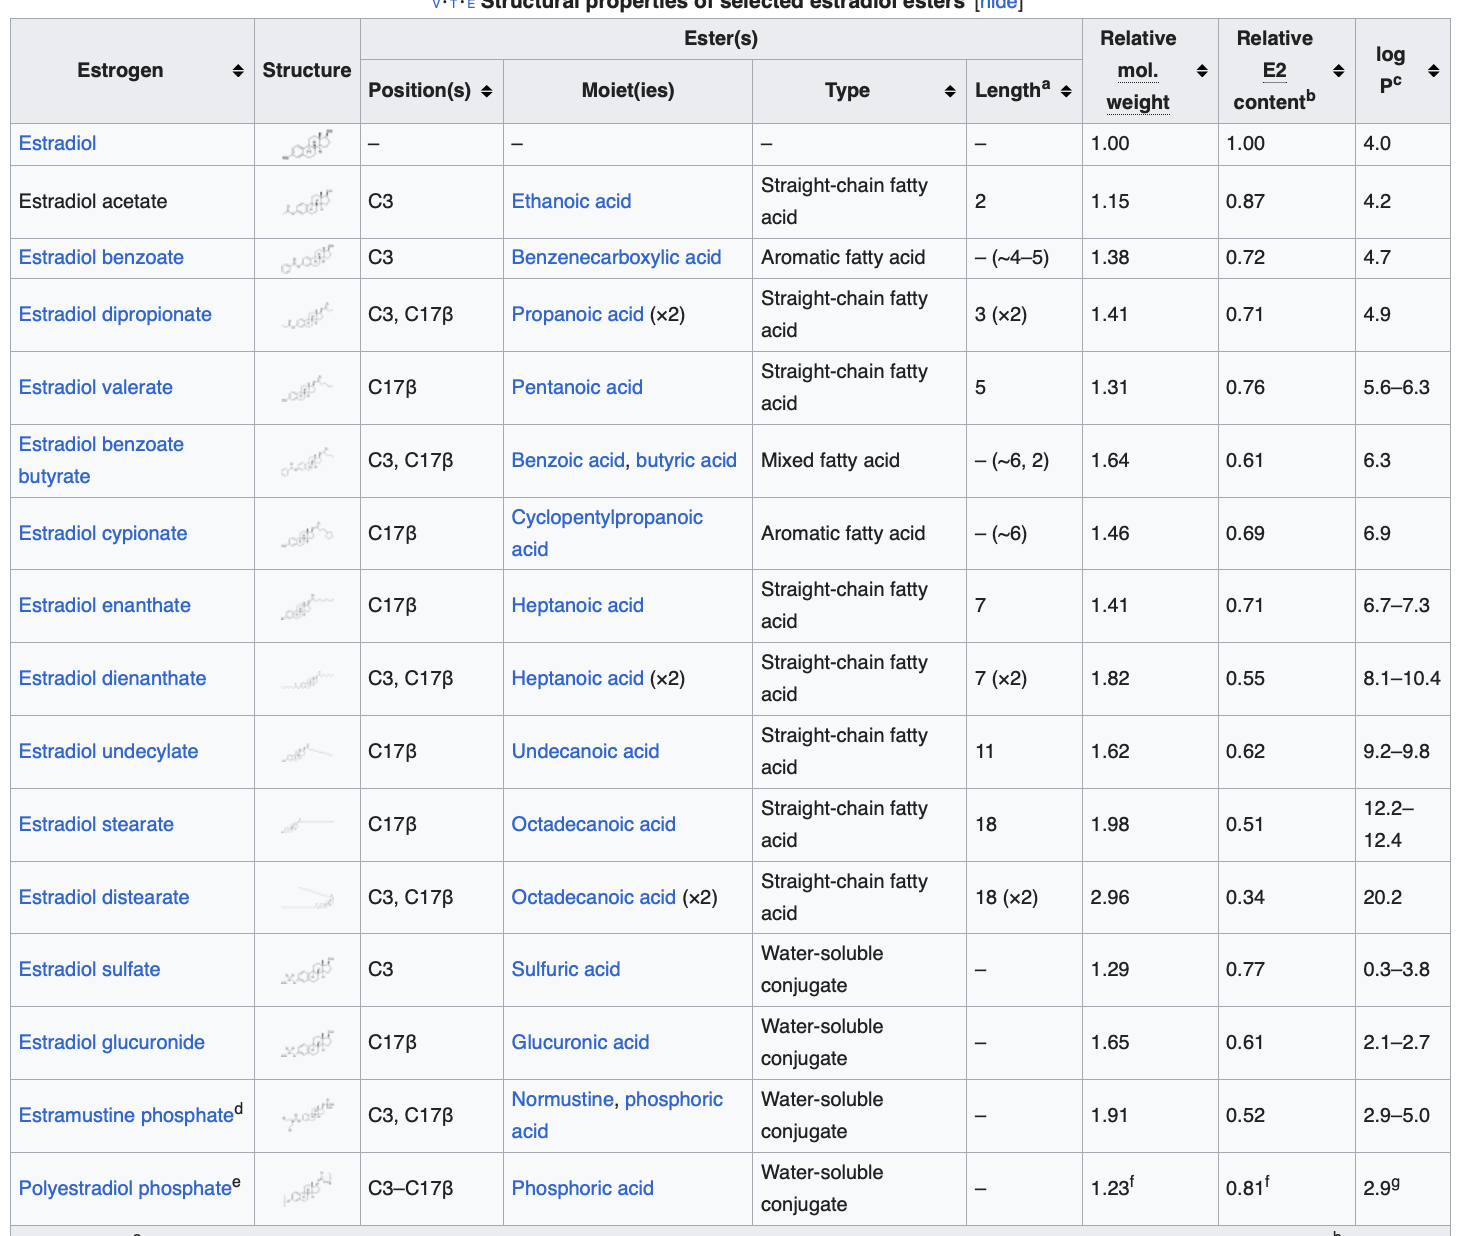This screenshot has height=1236, width=1458.
Task: Follow the Polyestradiol phosphate link
Action: point(125,1188)
